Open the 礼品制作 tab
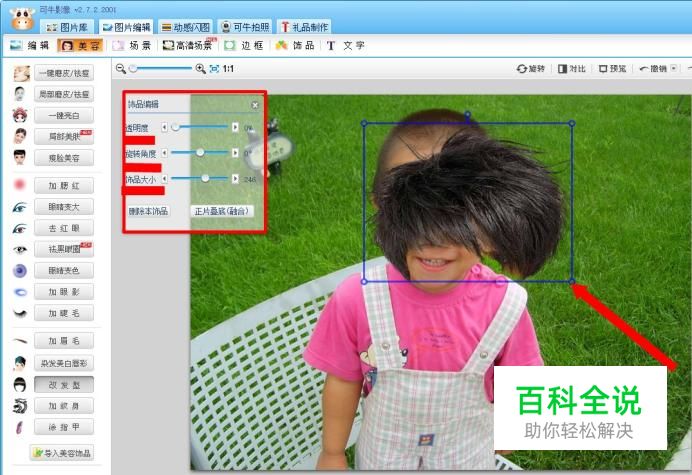 305,27
